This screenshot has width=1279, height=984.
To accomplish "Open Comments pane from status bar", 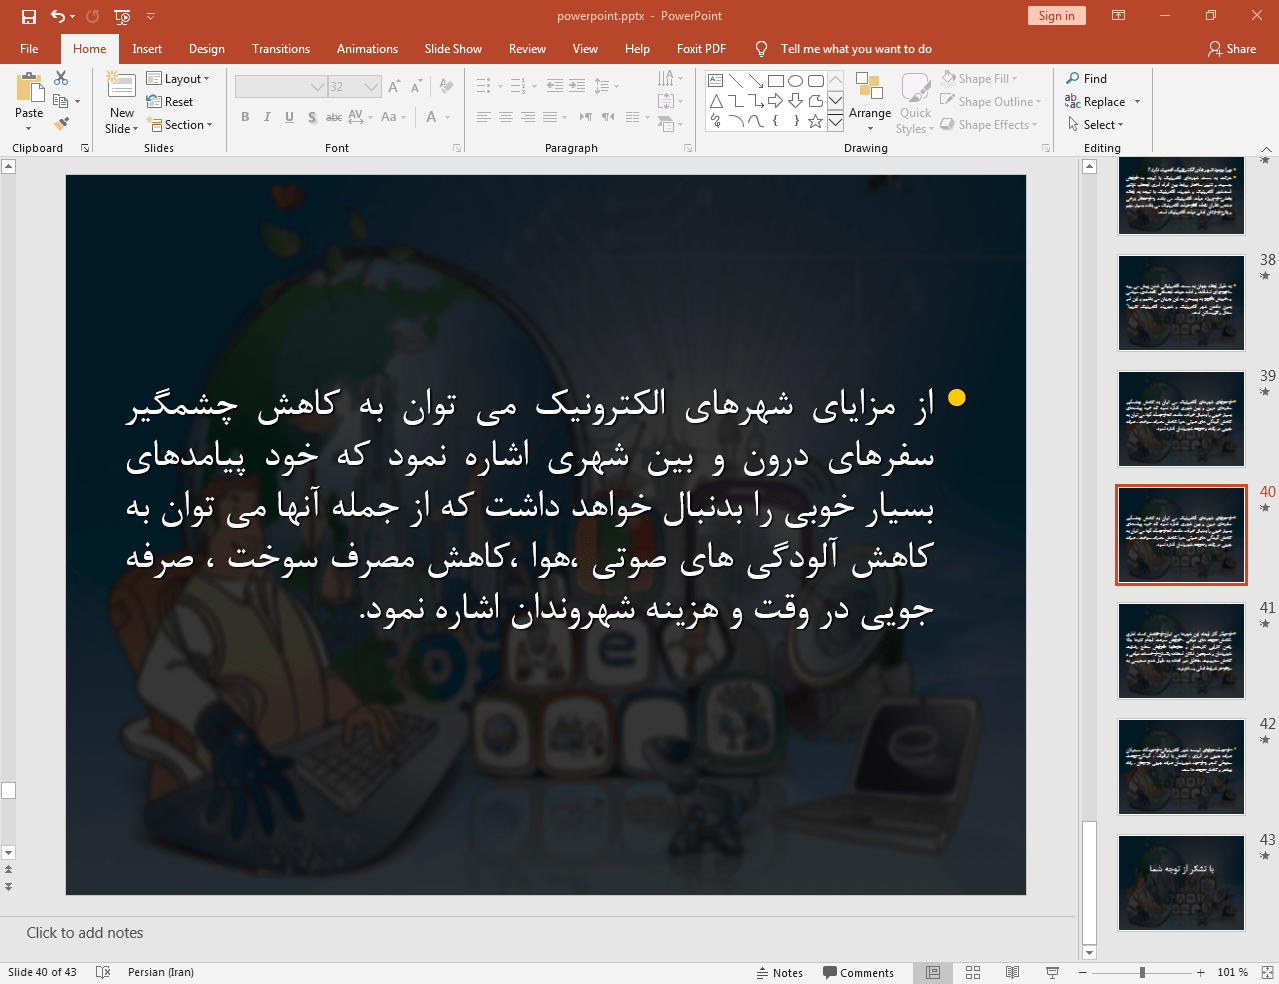I will click(x=858, y=973).
